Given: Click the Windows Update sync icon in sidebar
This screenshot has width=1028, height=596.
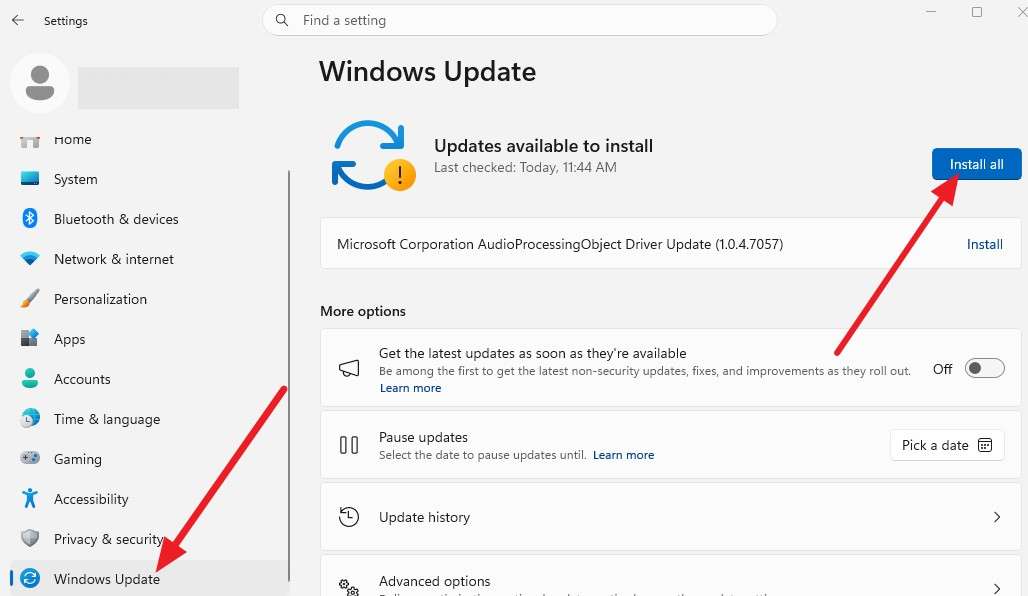Looking at the screenshot, I should (30, 578).
